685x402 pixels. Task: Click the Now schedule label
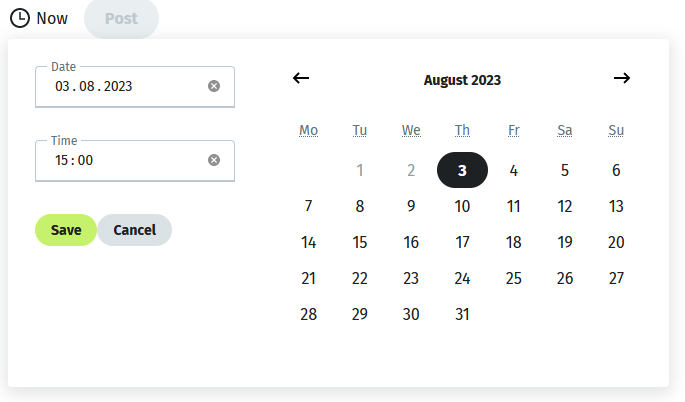pos(52,18)
